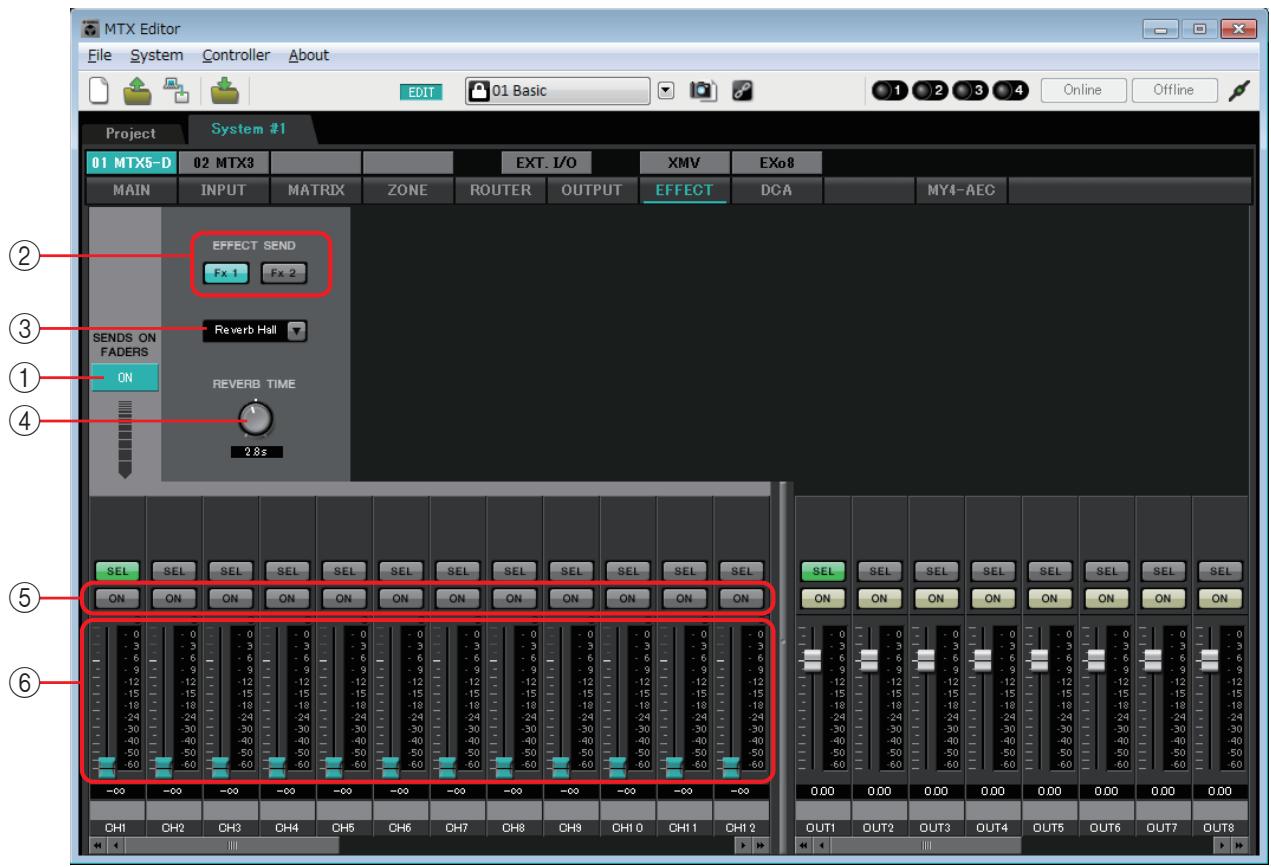Screen dimensions: 1271x867
Task: Click double left scroll arrow under CH1
Action: click(99, 845)
